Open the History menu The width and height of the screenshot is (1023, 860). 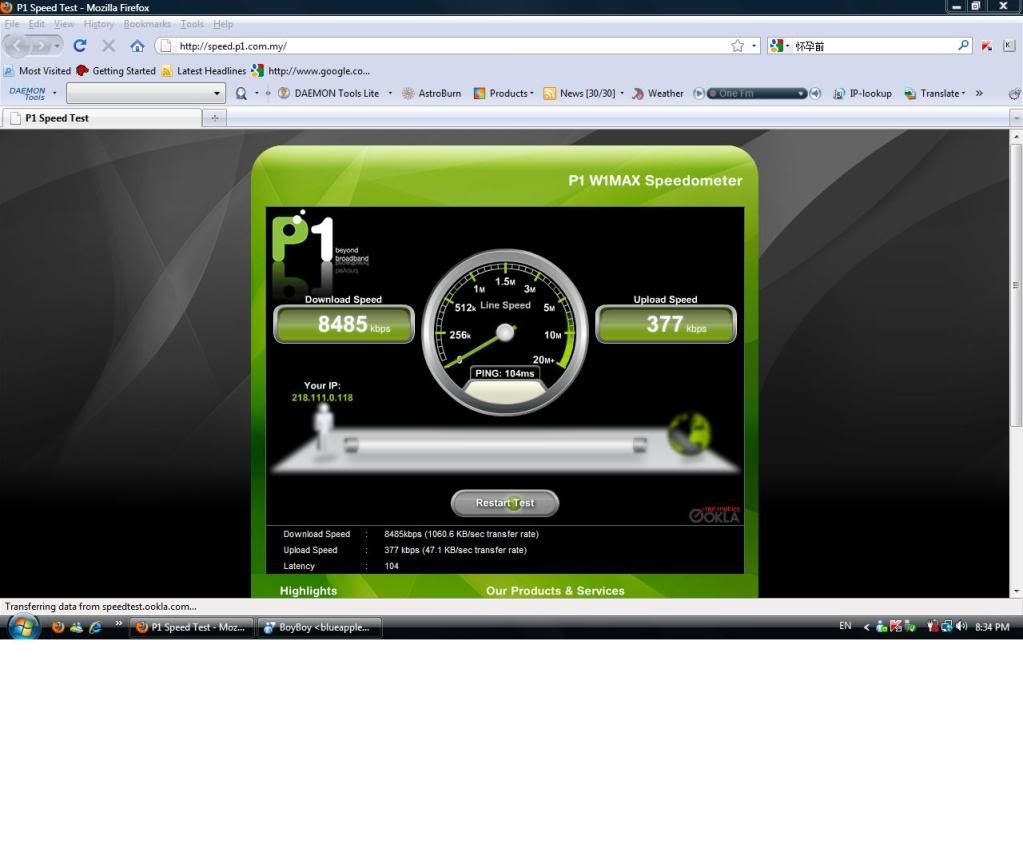98,24
